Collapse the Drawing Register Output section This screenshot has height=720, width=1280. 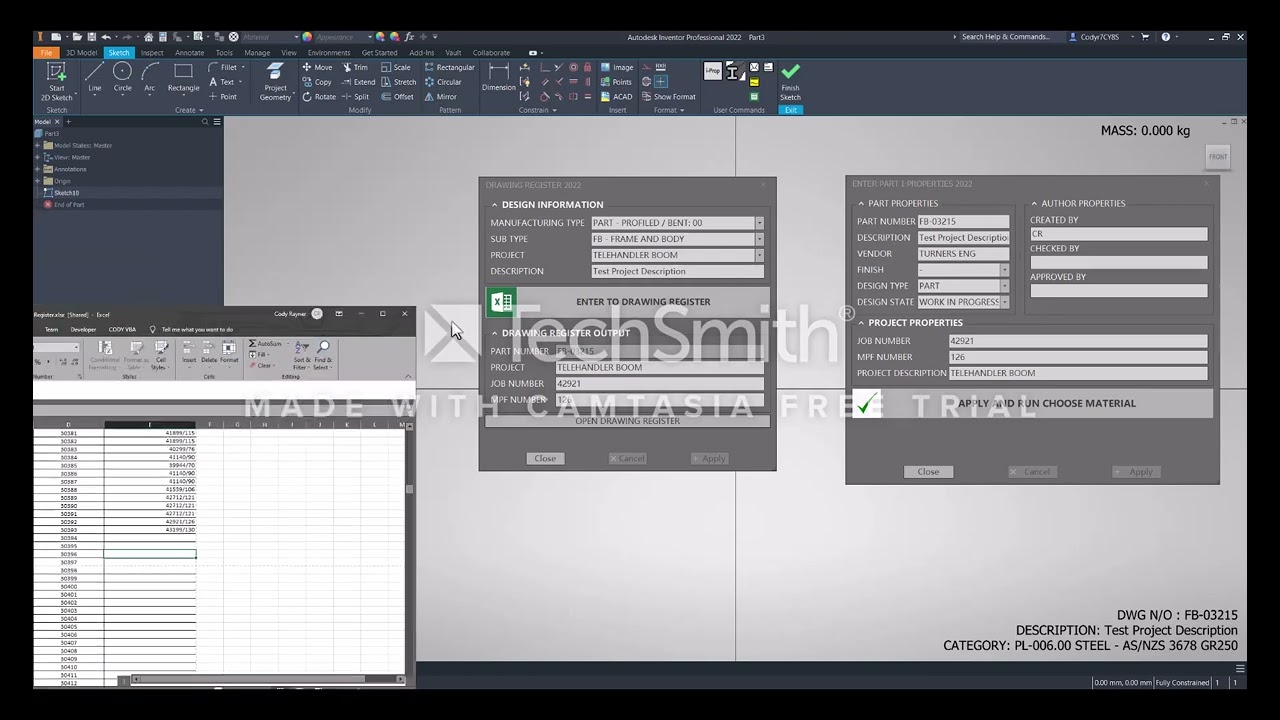tap(494, 333)
